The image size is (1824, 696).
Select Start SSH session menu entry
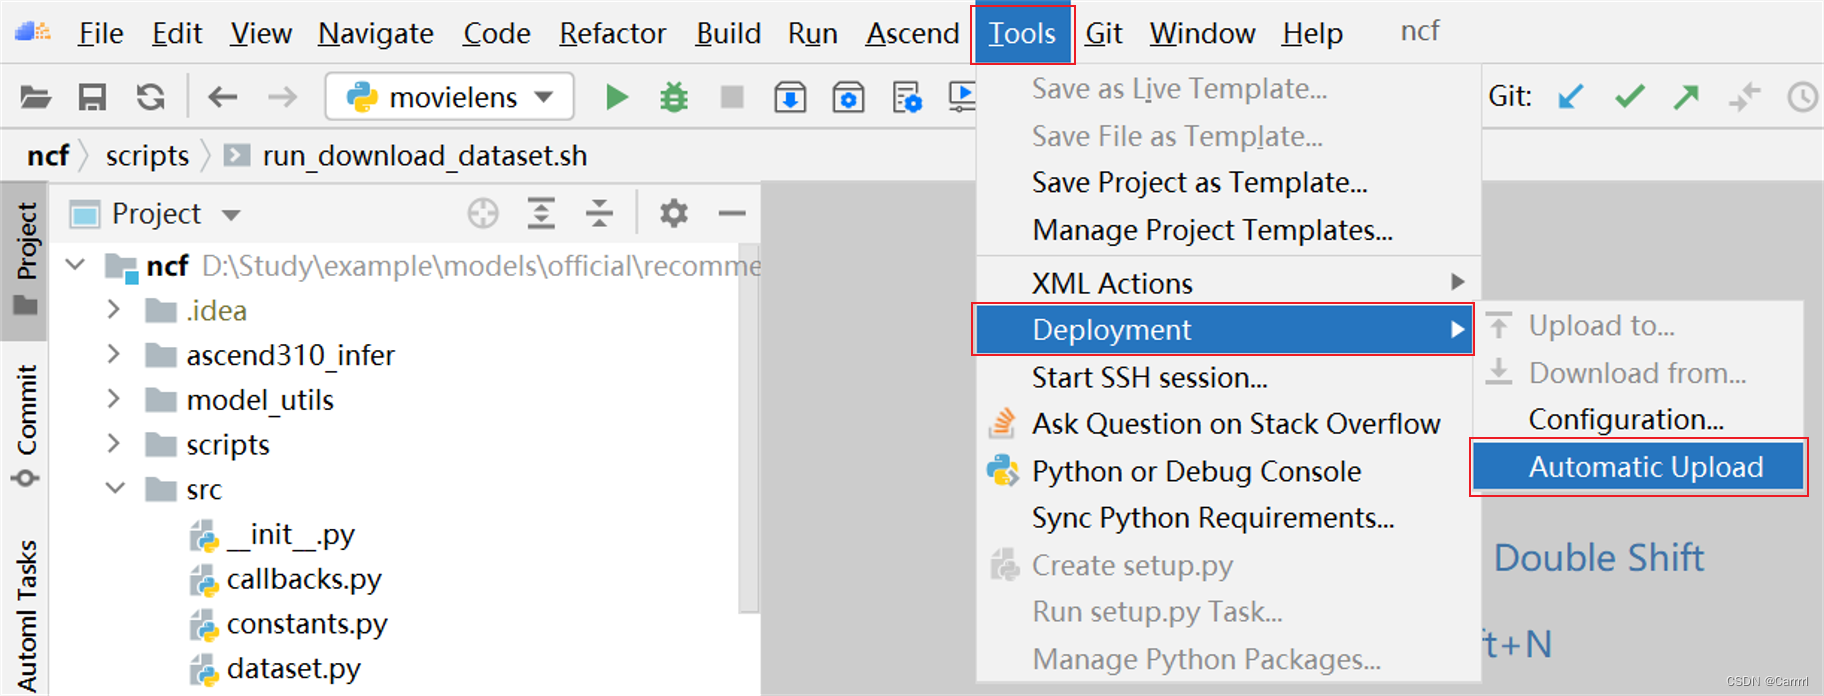pyautogui.click(x=1149, y=378)
